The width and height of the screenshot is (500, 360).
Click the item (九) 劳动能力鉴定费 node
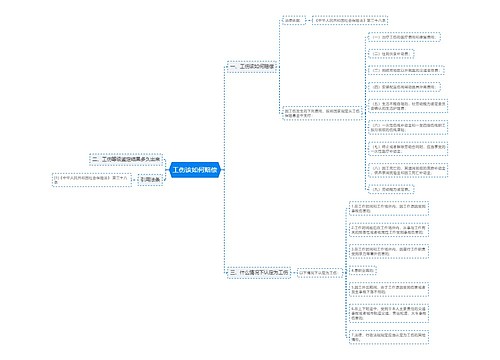coord(391,189)
